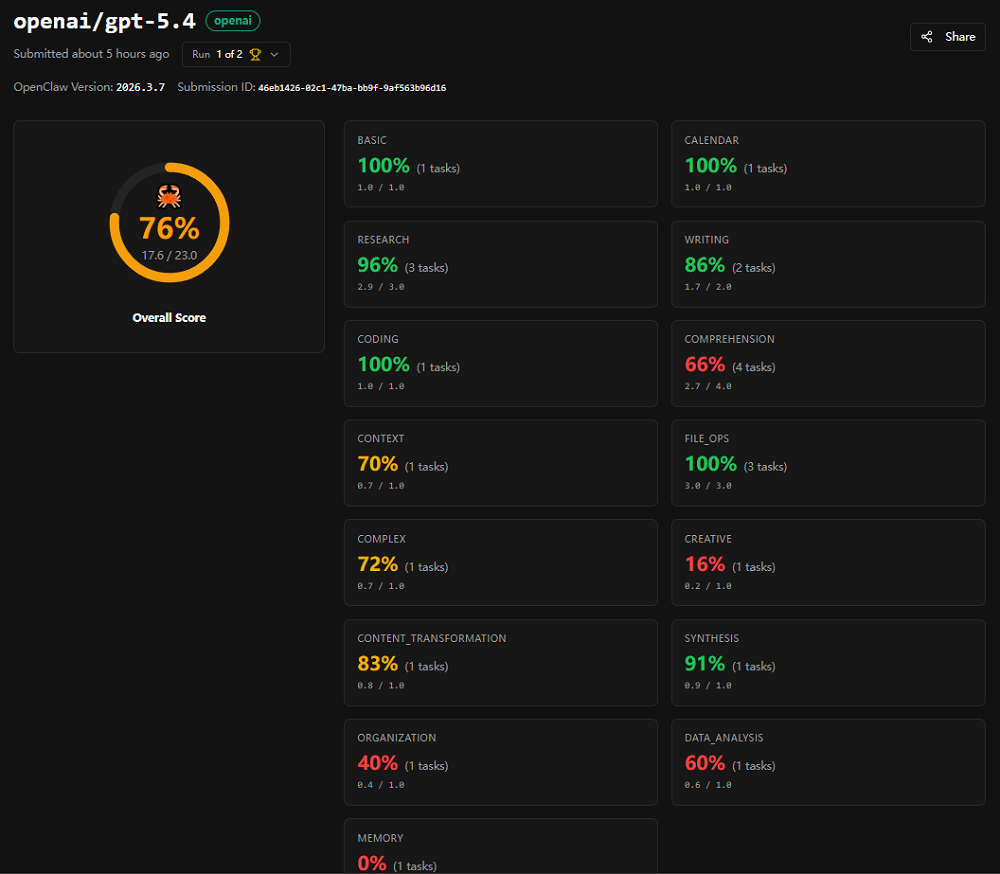Open the CALENDAR category card
The height and width of the screenshot is (874, 1000).
click(x=827, y=164)
